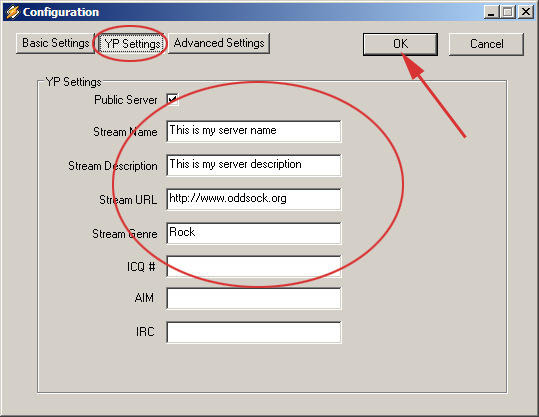Maximize the Configuration dialog window
Image resolution: width=539 pixels, height=417 pixels.
pyautogui.click(x=508, y=12)
